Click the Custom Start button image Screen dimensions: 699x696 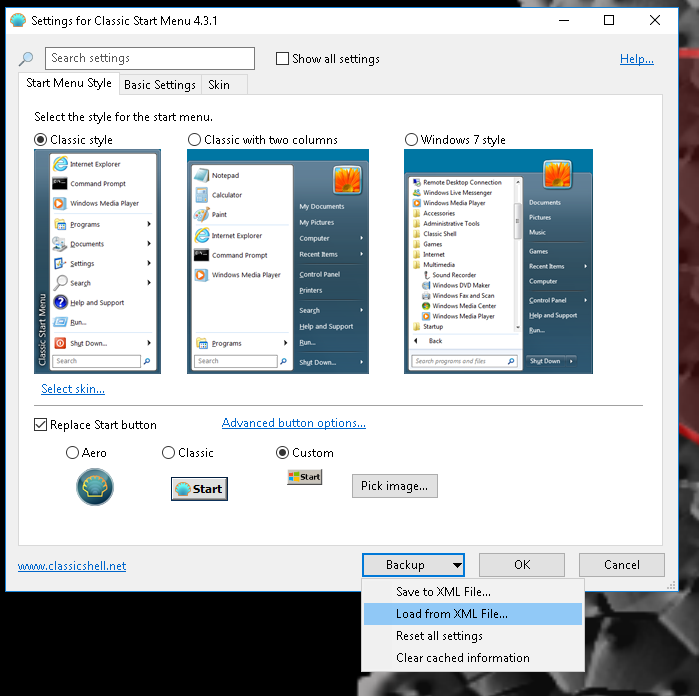(304, 477)
